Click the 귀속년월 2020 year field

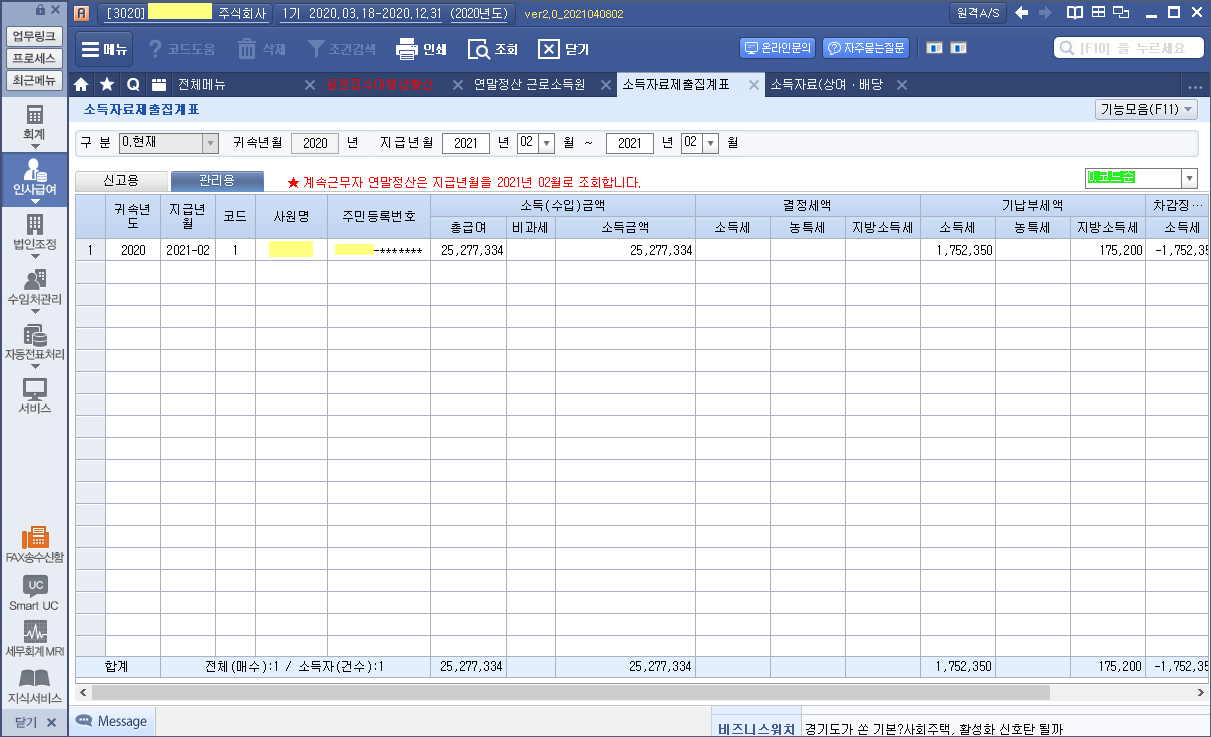pos(315,143)
